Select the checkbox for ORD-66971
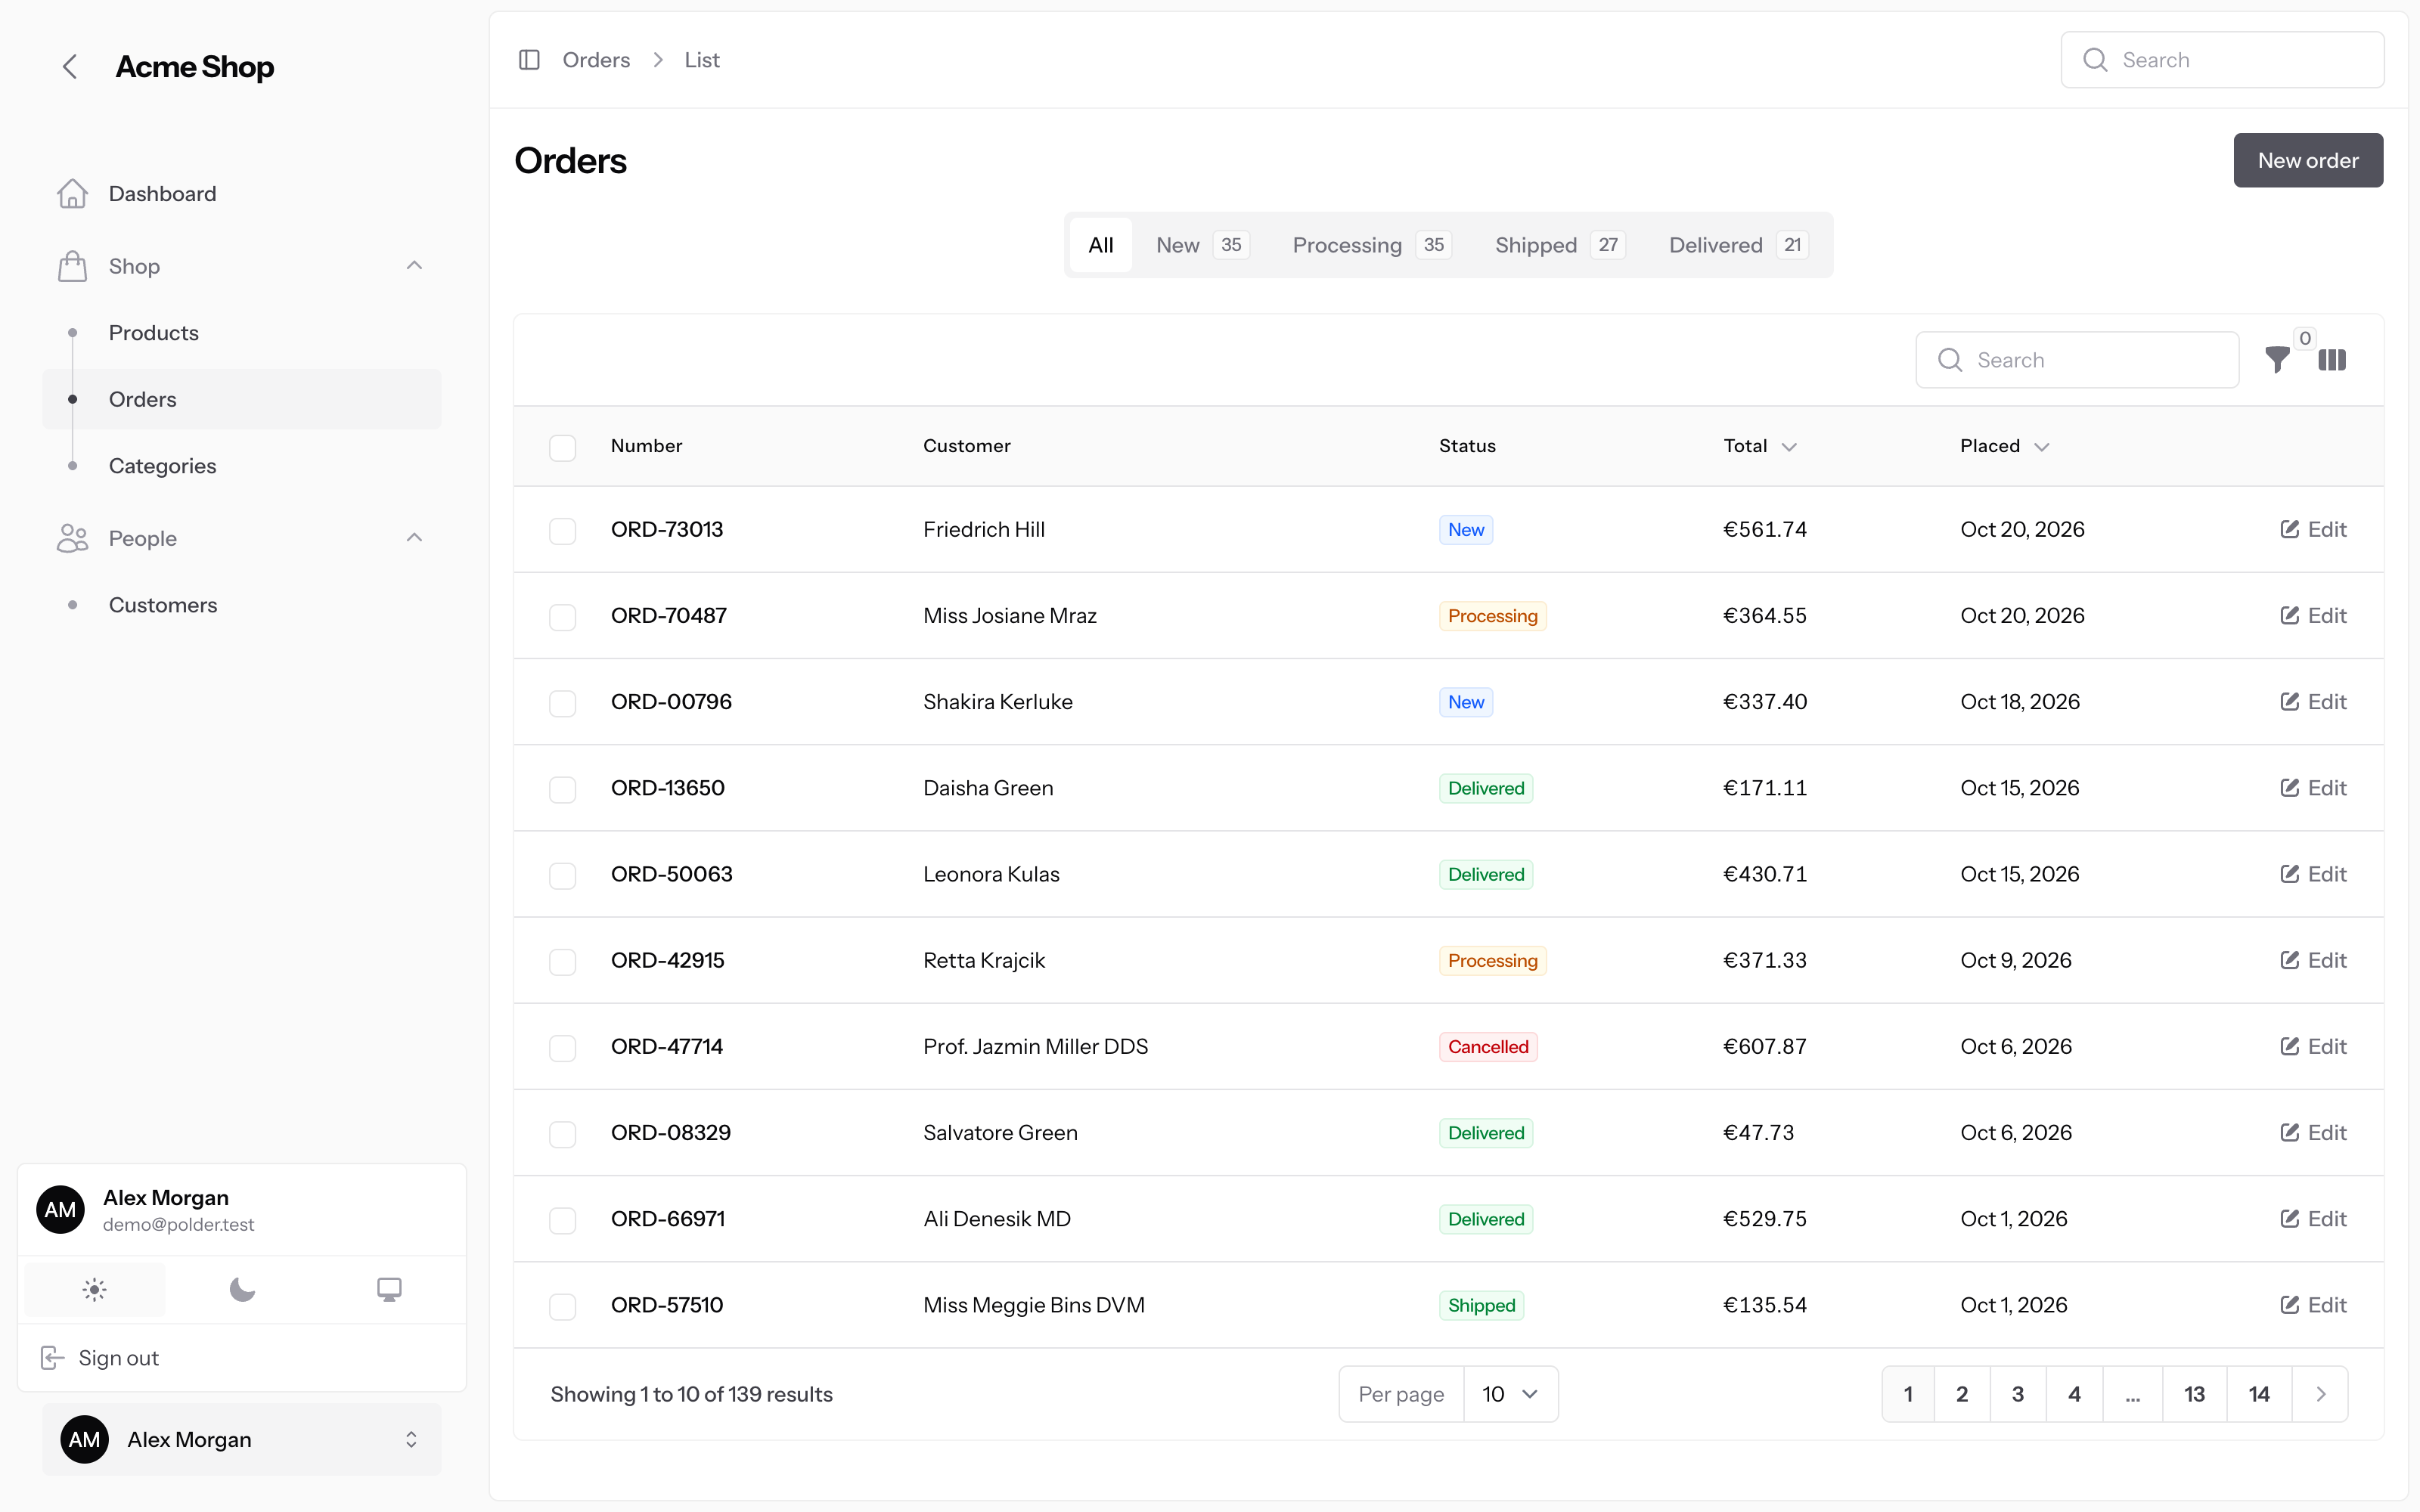The width and height of the screenshot is (2420, 1512). [562, 1220]
